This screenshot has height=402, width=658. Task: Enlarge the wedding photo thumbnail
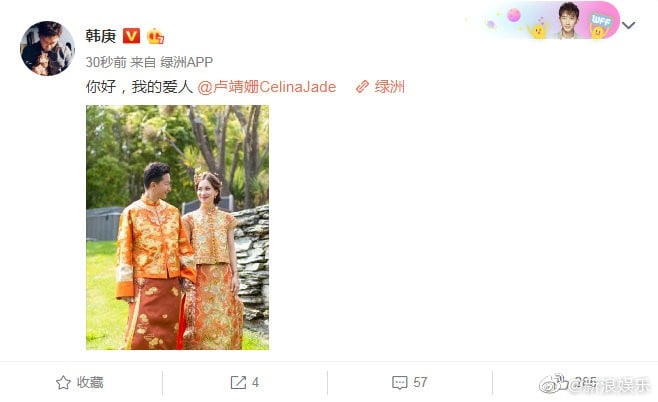click(x=178, y=227)
